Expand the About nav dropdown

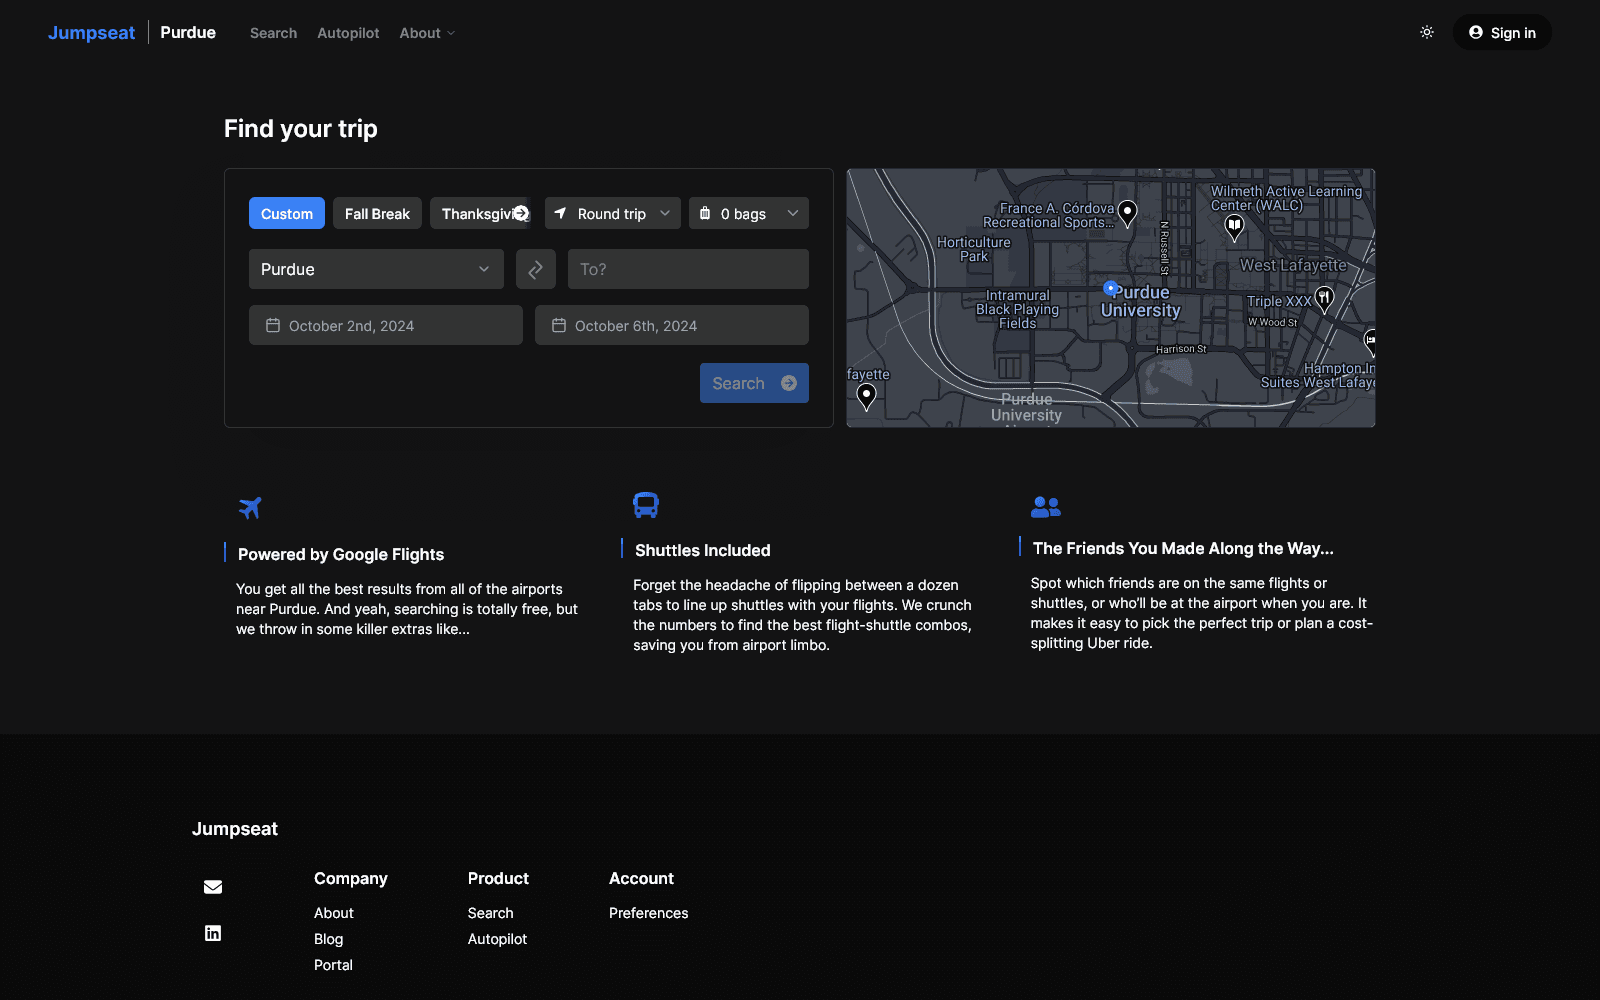tap(427, 33)
